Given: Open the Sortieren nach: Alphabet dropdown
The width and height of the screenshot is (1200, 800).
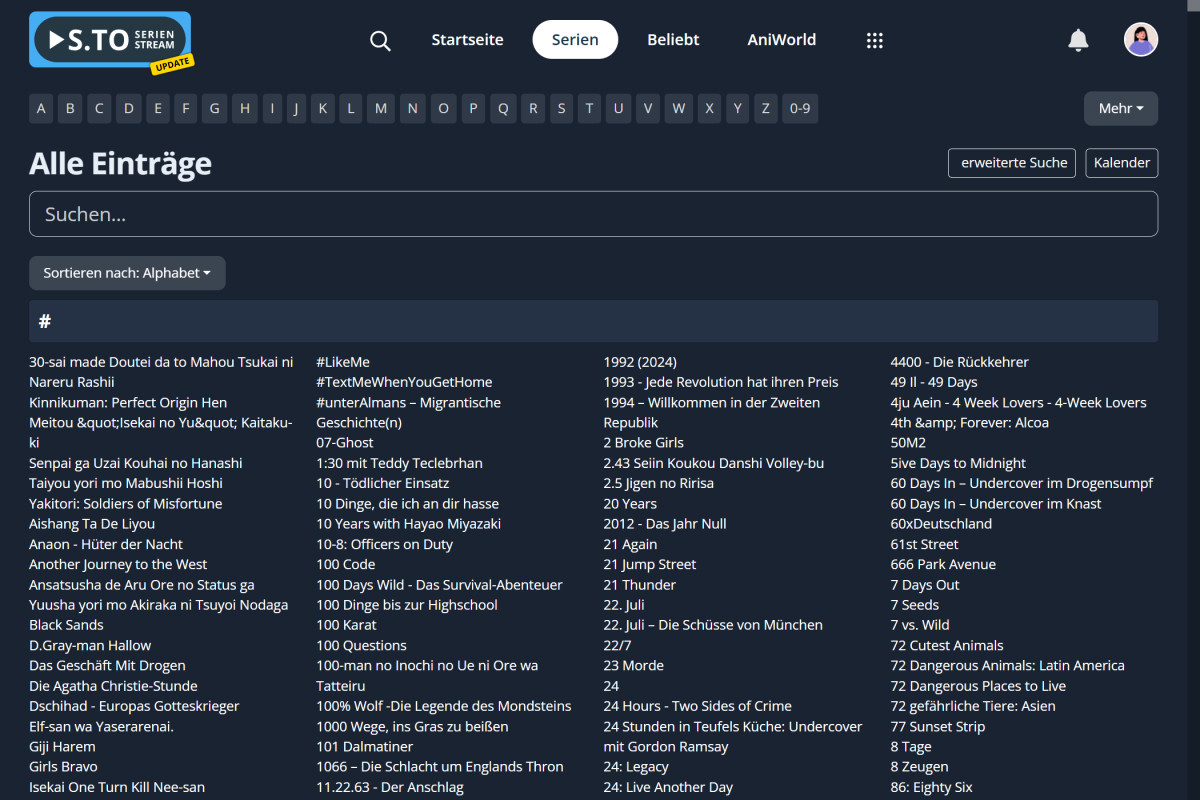Looking at the screenshot, I should (127, 273).
